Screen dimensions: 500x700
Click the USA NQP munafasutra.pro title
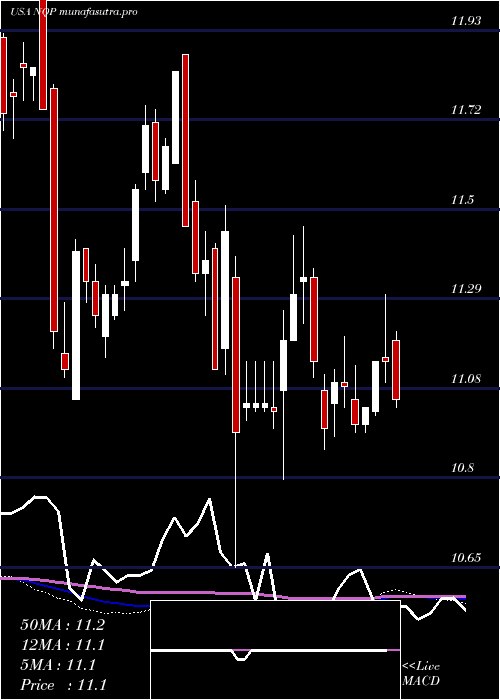pyautogui.click(x=73, y=12)
